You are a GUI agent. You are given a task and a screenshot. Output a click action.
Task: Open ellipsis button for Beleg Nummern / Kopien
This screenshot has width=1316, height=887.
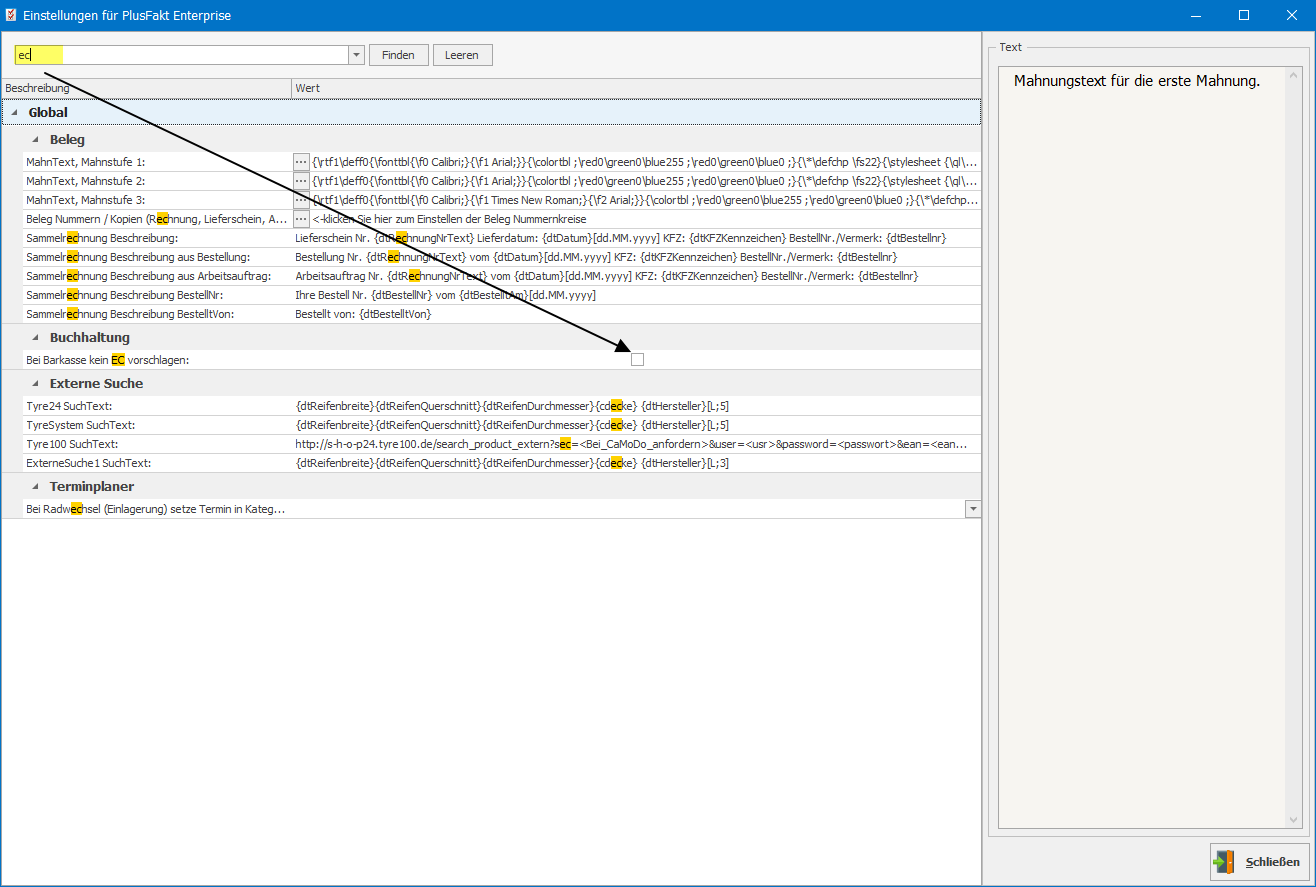(301, 219)
